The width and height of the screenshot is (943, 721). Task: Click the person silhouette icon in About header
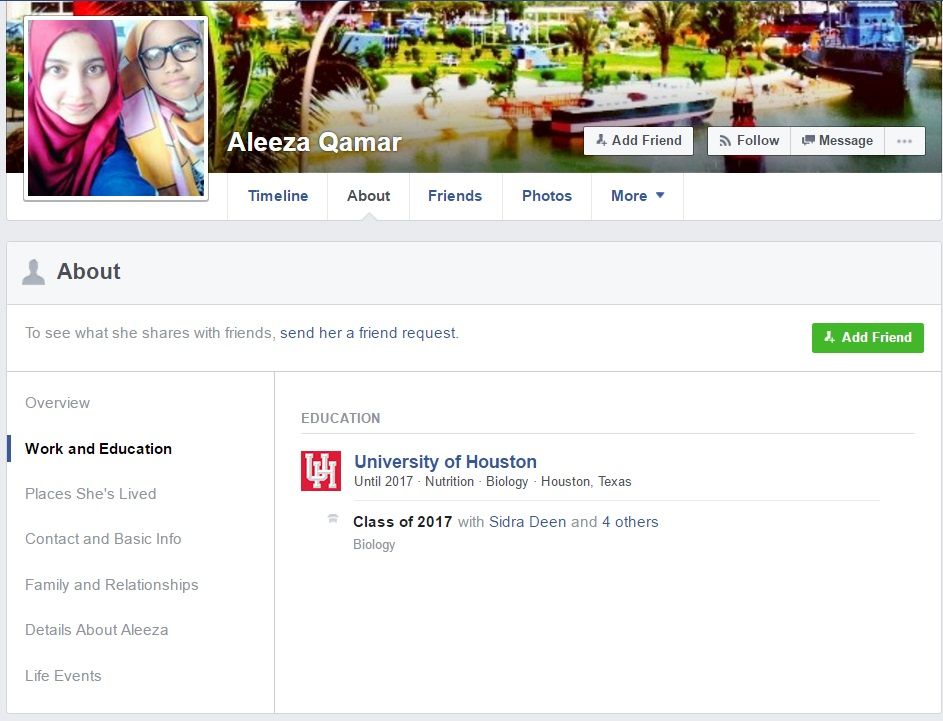[33, 270]
